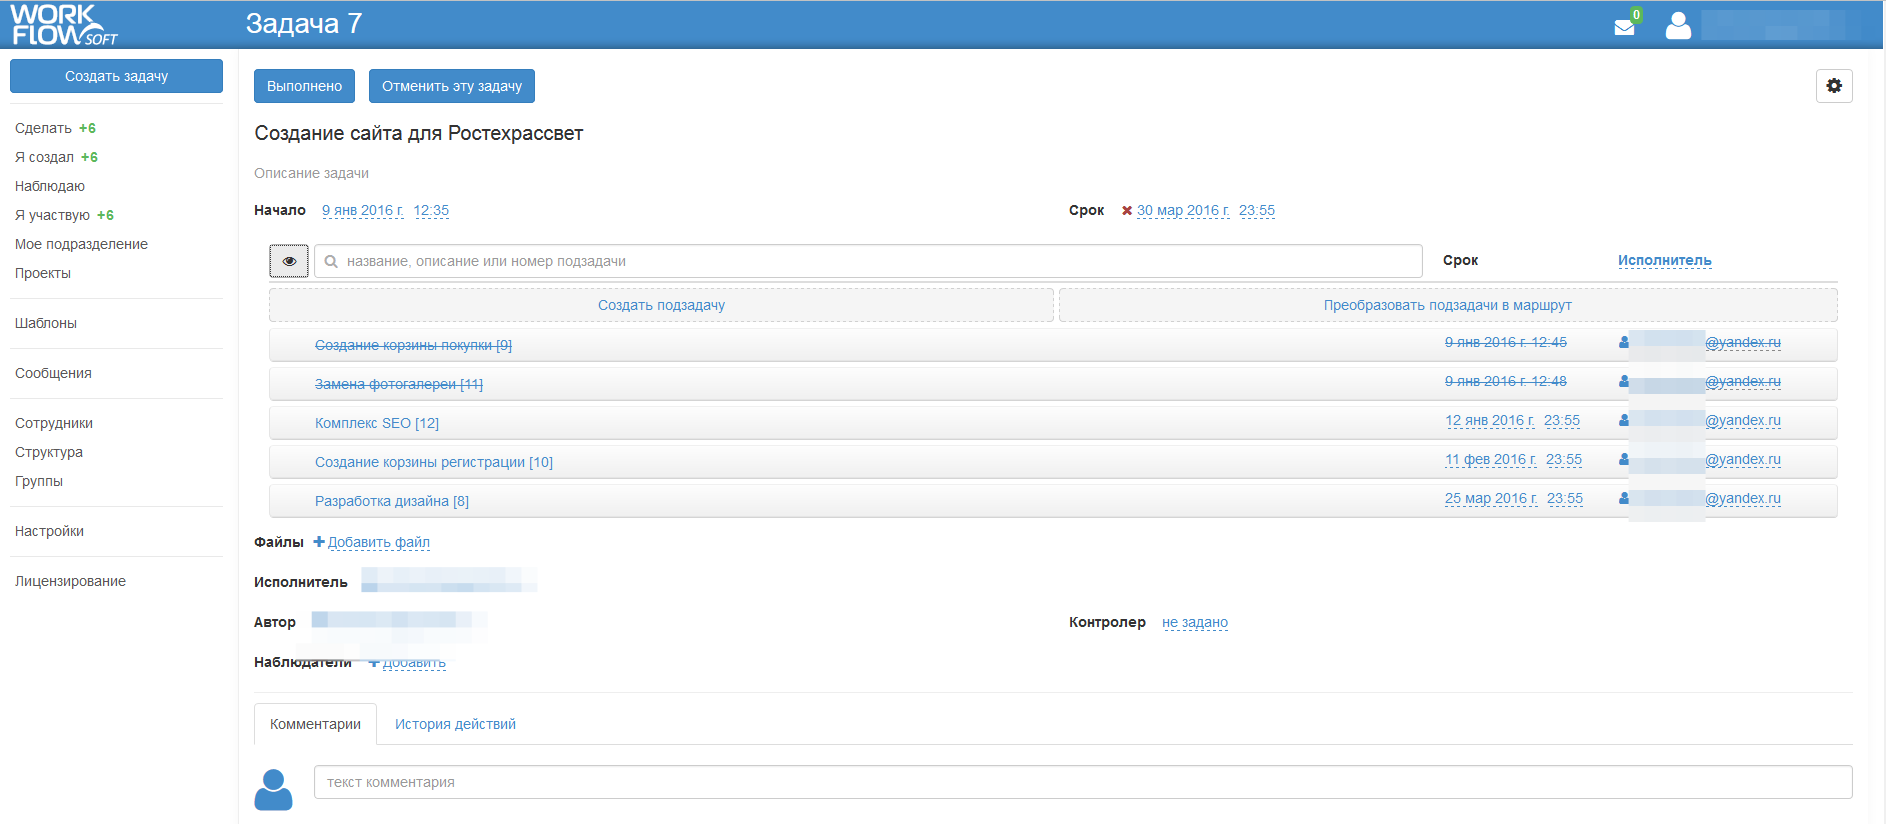Edit start date 9 янв 2016 г.
Image resolution: width=1886 pixels, height=824 pixels.
pos(362,210)
